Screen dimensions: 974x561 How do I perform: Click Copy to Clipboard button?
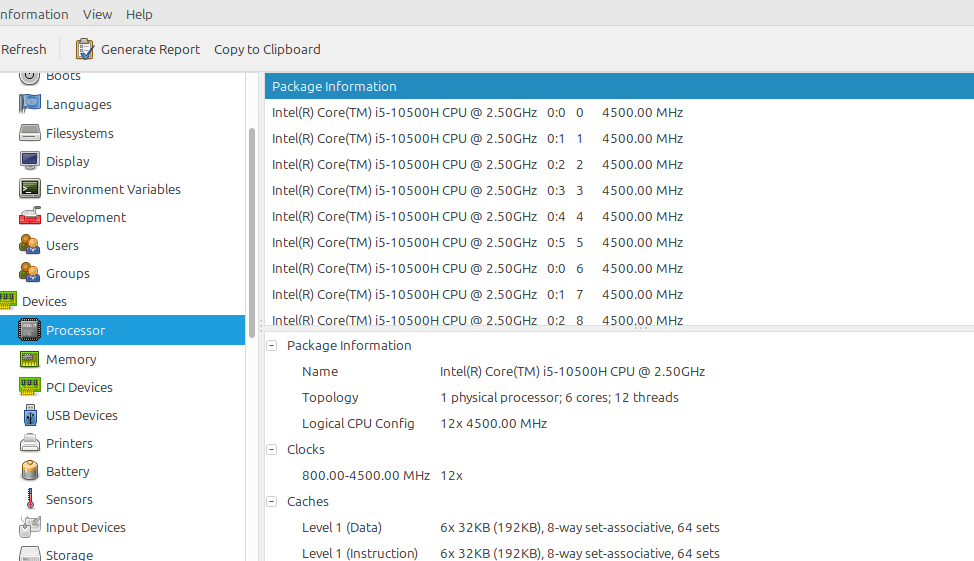[267, 49]
